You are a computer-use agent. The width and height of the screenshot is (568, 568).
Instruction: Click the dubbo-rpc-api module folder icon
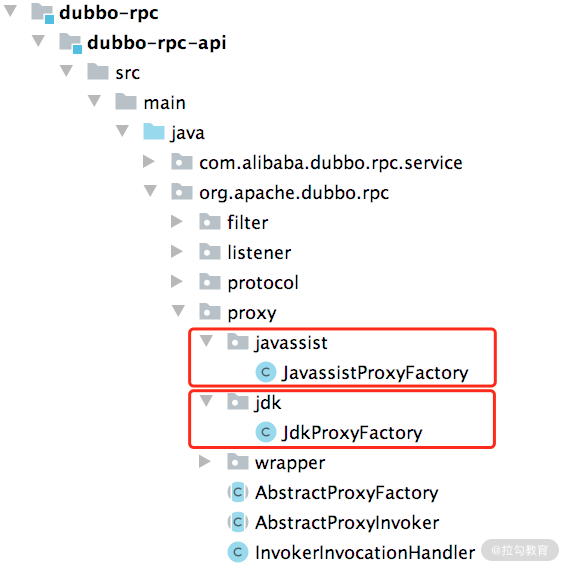pyautogui.click(x=70, y=43)
